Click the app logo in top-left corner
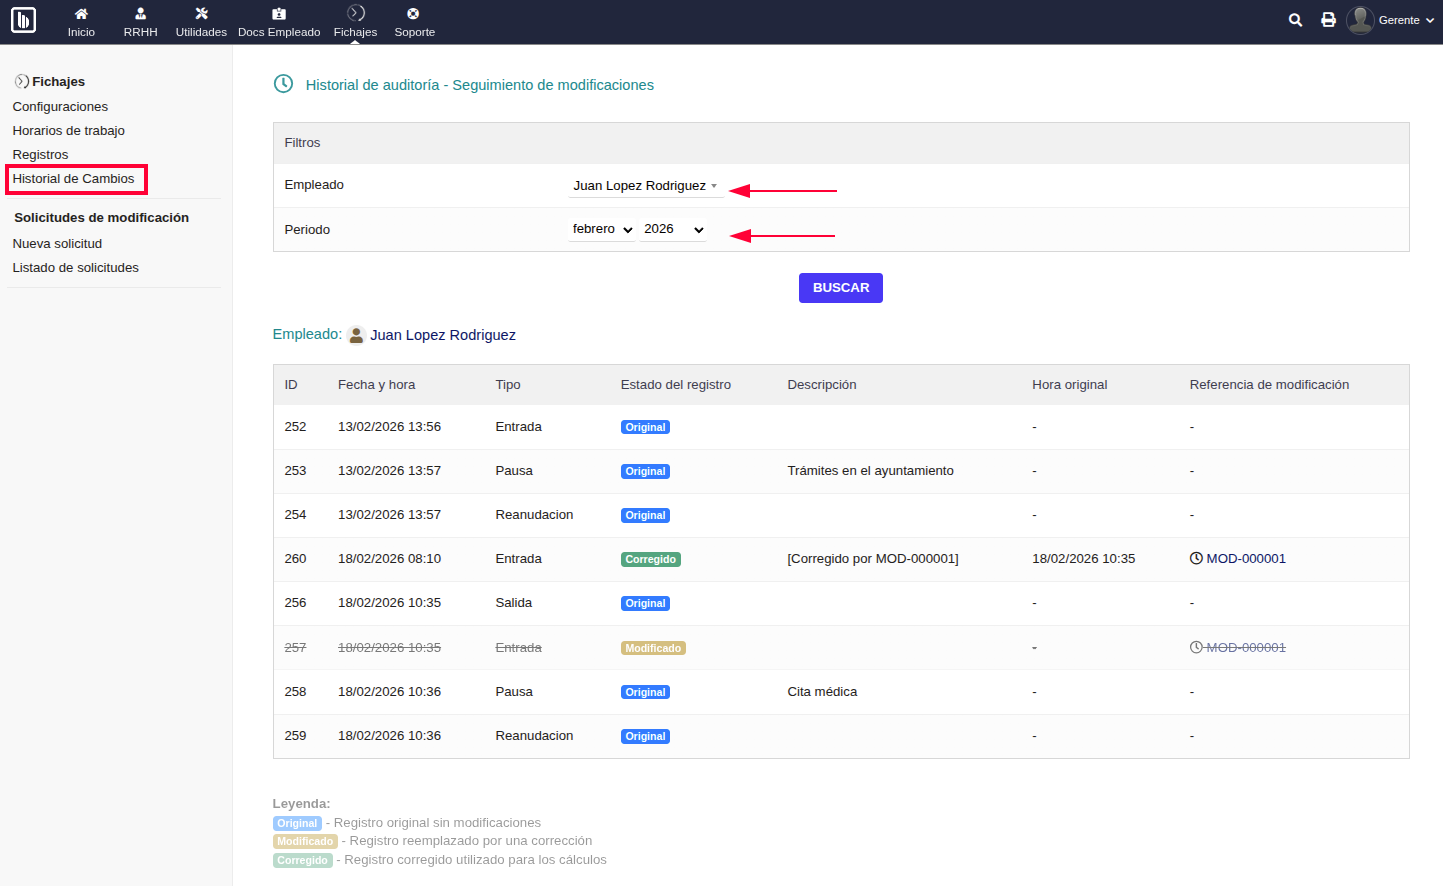The width and height of the screenshot is (1443, 886). coord(23,20)
